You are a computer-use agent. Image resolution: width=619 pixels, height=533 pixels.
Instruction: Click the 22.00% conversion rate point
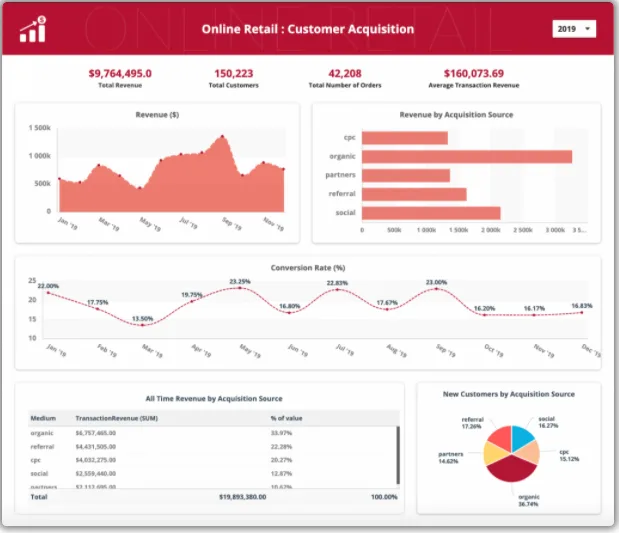[48, 293]
